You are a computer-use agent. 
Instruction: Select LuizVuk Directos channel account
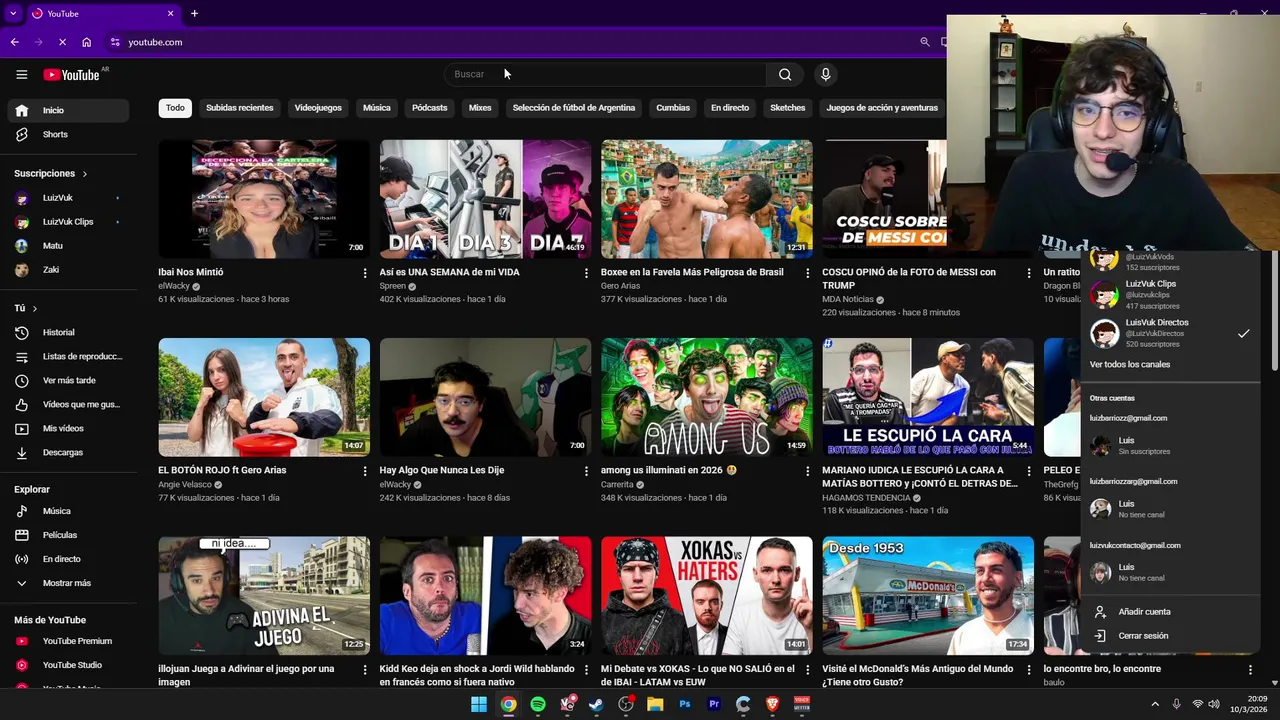tap(1170, 333)
